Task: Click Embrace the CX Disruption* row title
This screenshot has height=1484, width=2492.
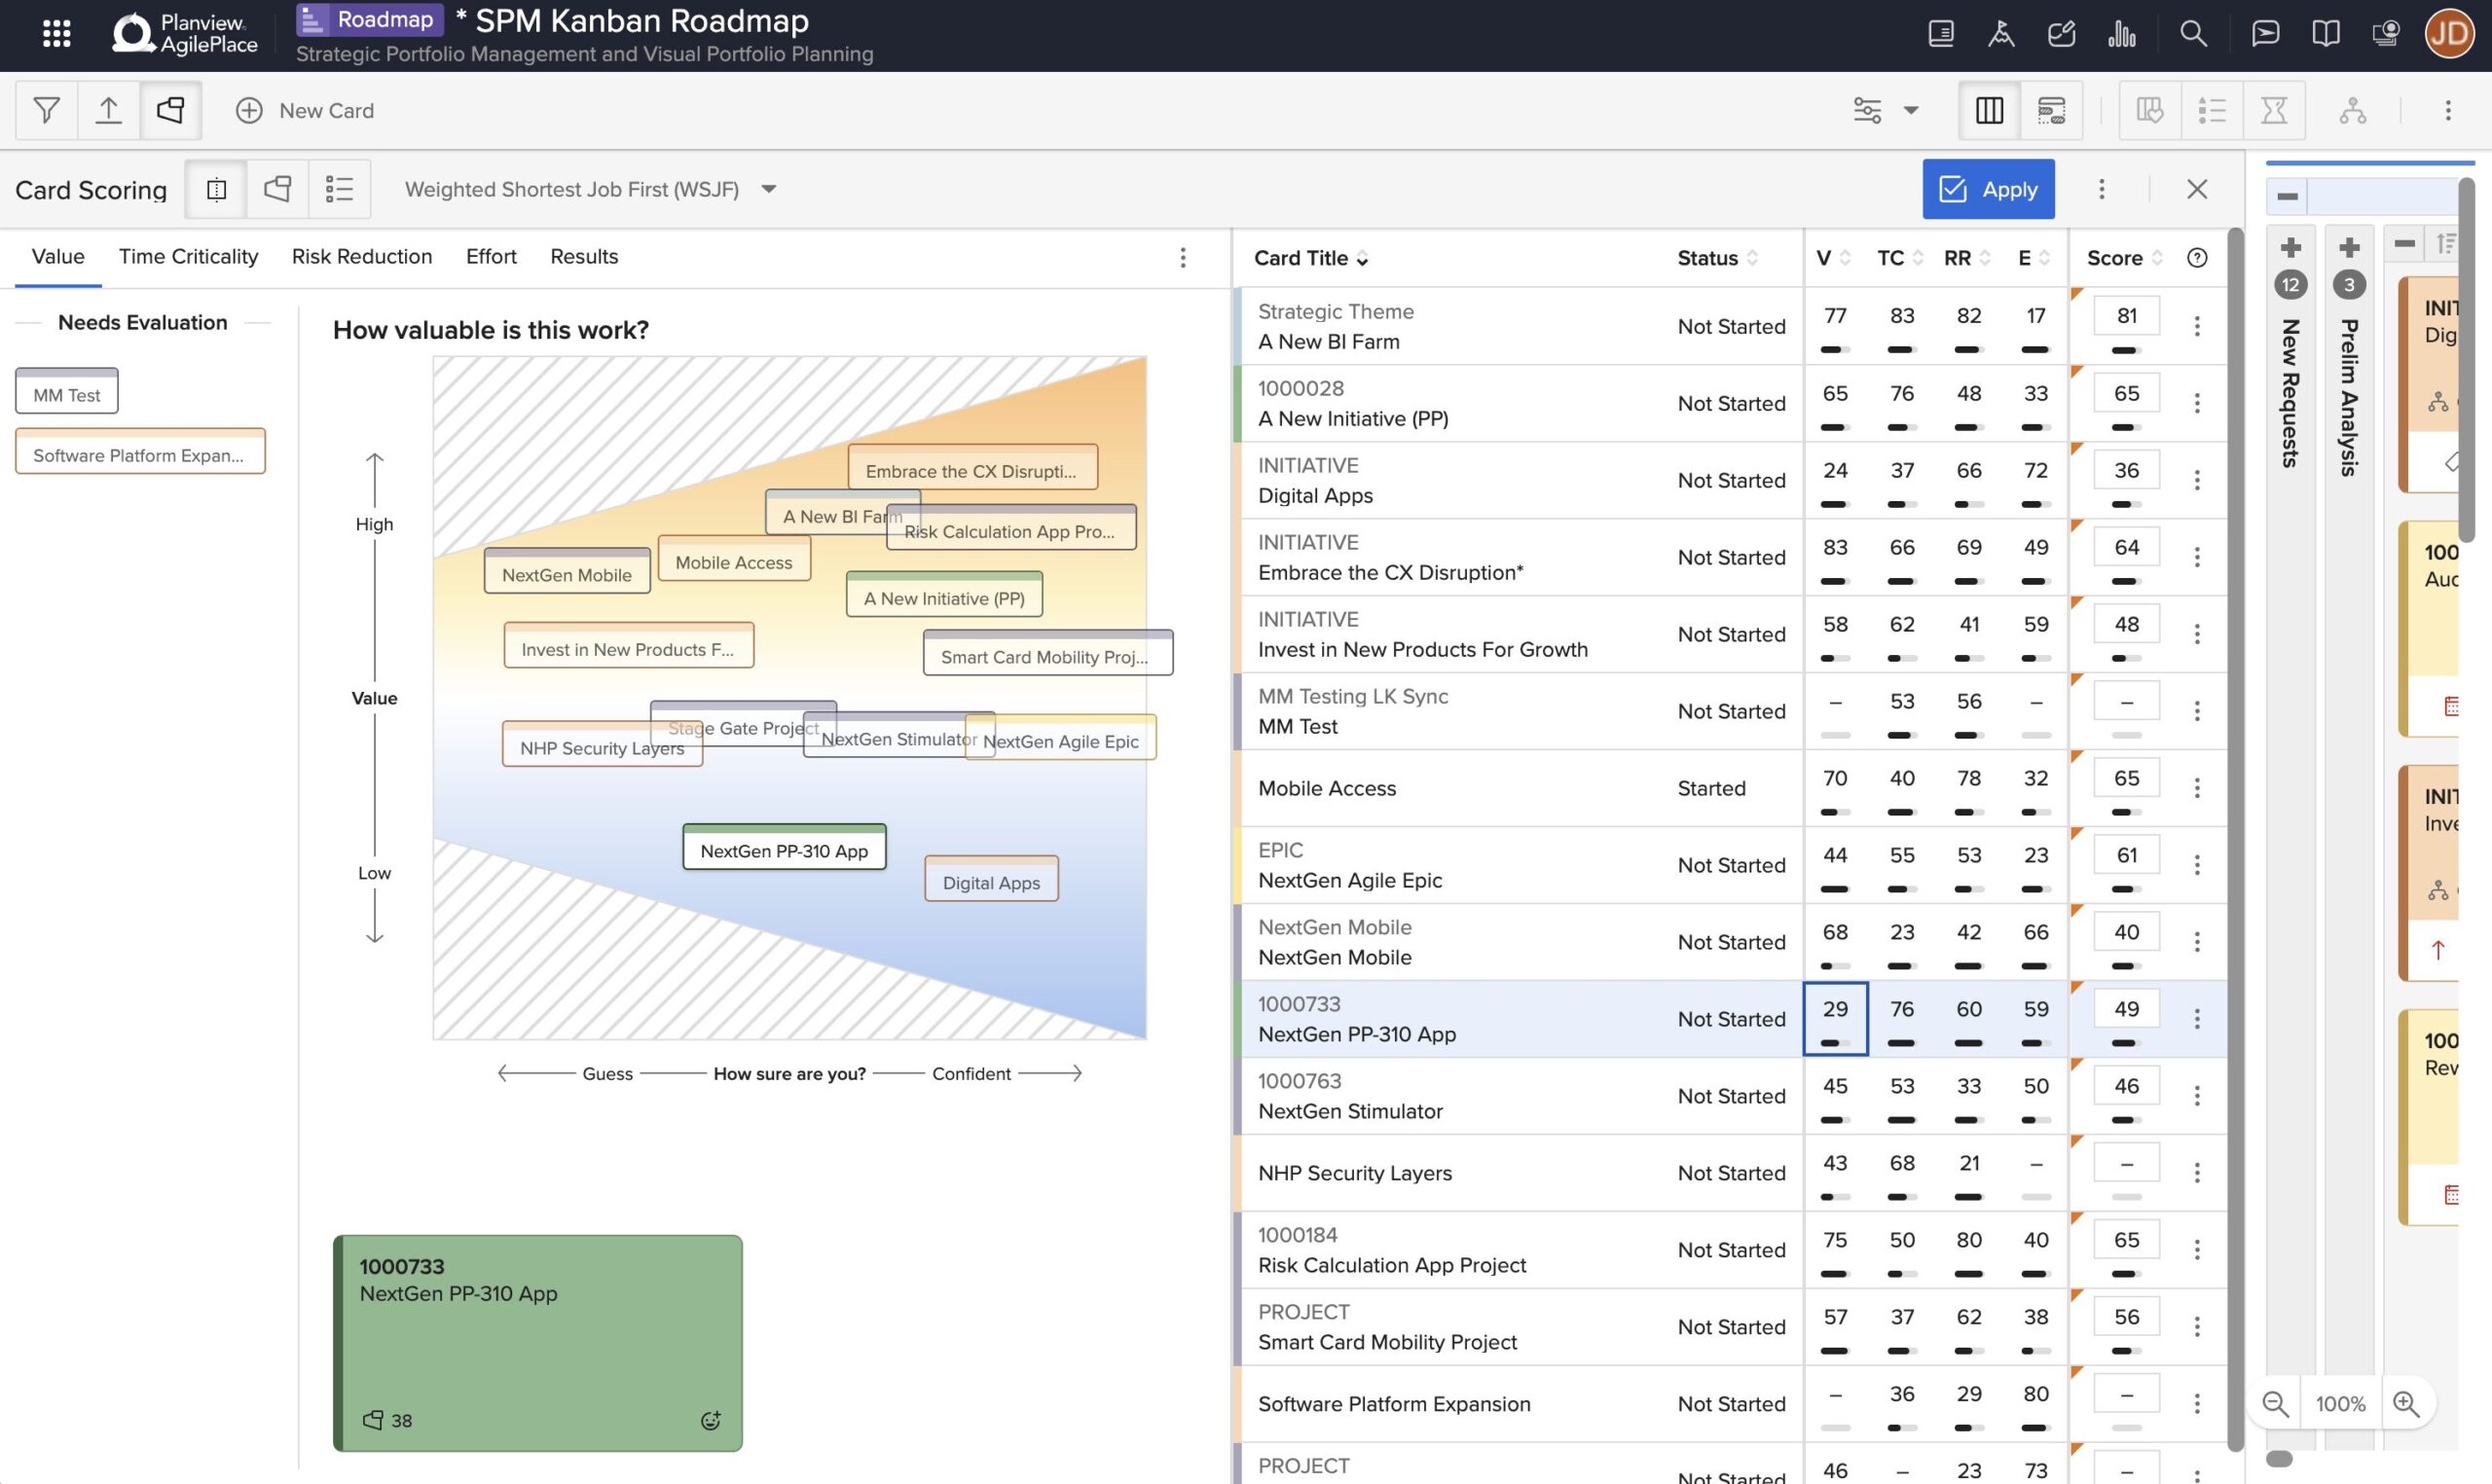Action: pyautogui.click(x=1390, y=572)
